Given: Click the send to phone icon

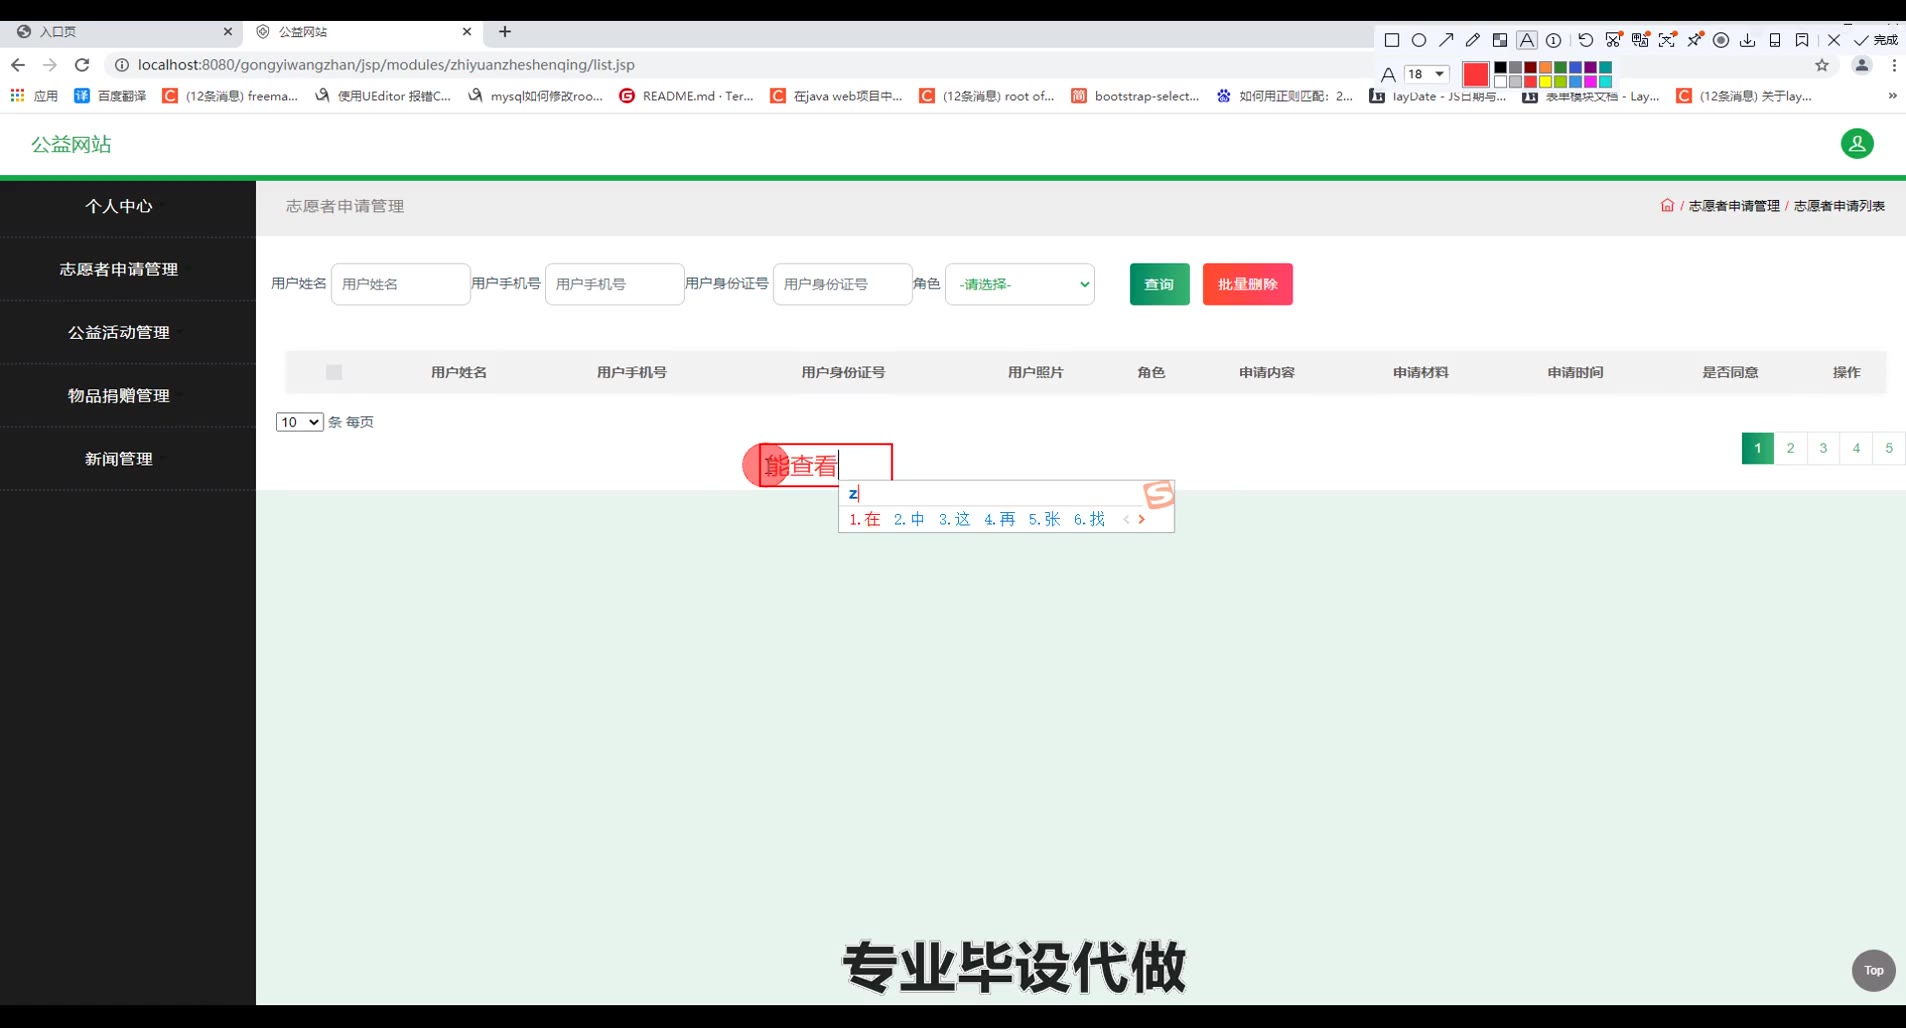Looking at the screenshot, I should (x=1774, y=40).
